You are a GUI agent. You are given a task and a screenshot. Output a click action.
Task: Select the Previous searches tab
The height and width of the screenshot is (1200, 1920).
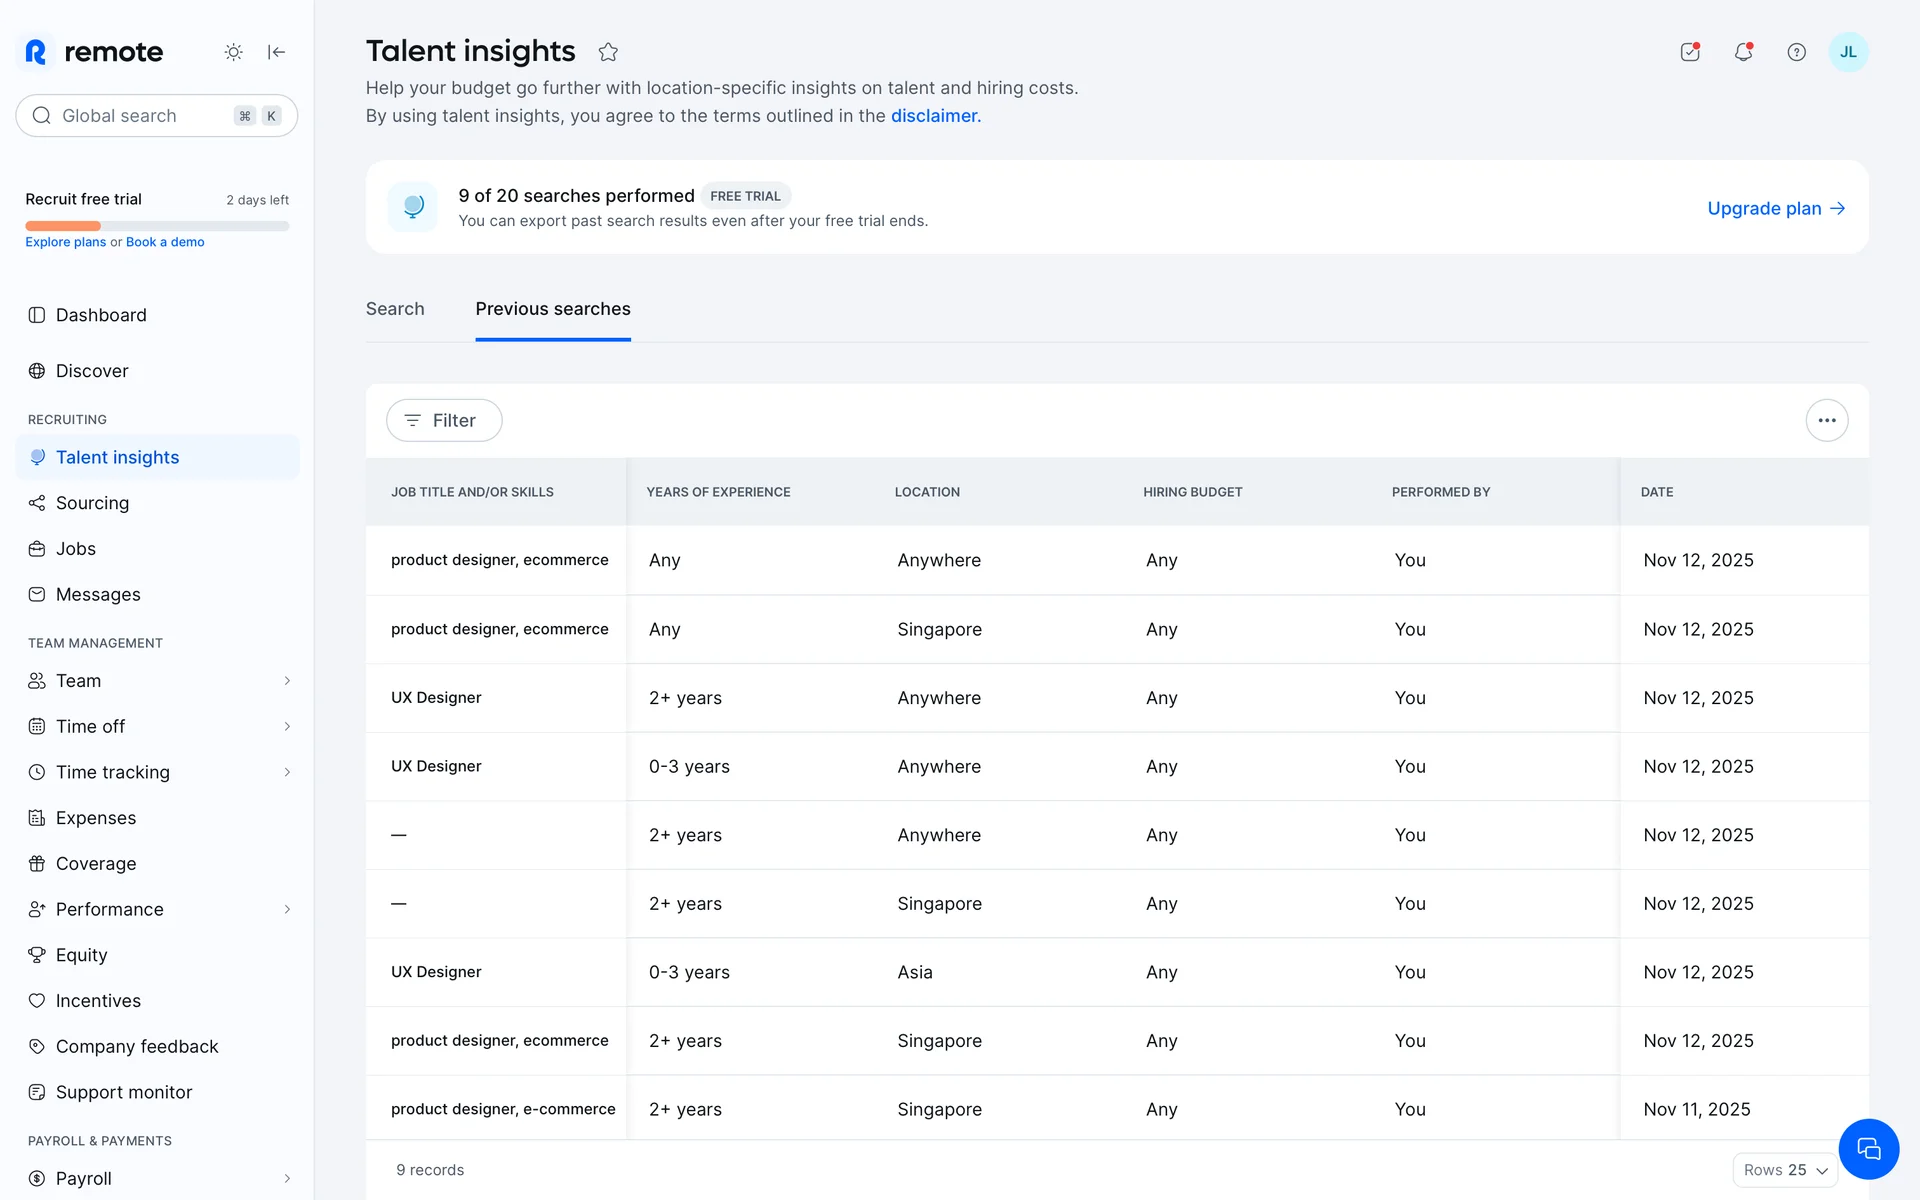553,309
